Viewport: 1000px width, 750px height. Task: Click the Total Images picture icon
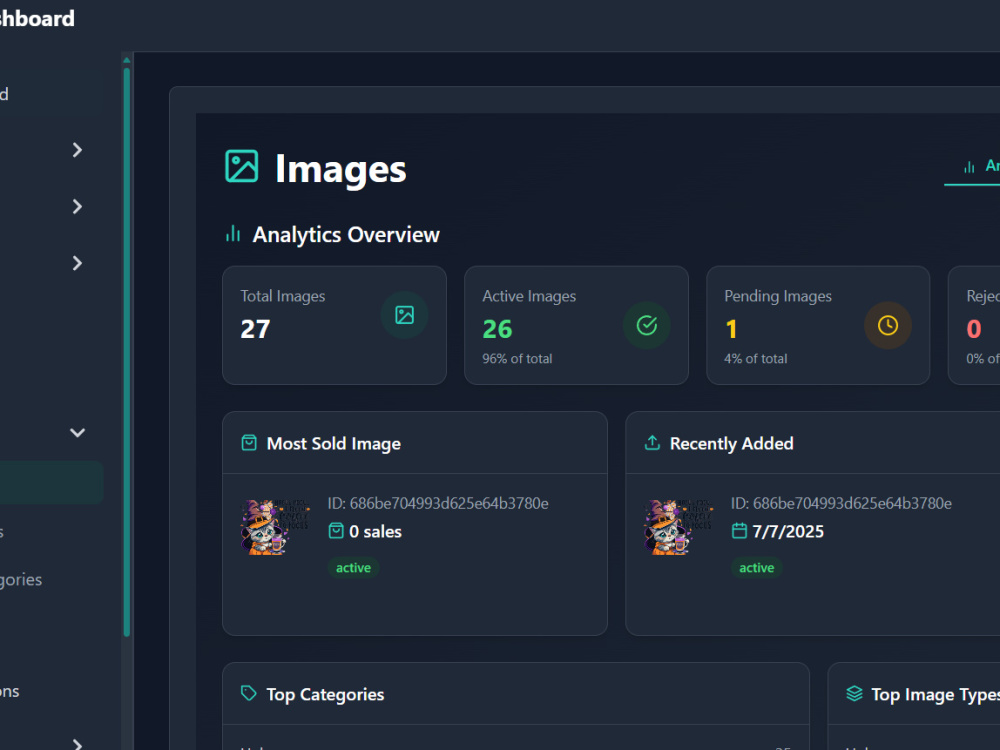404,315
